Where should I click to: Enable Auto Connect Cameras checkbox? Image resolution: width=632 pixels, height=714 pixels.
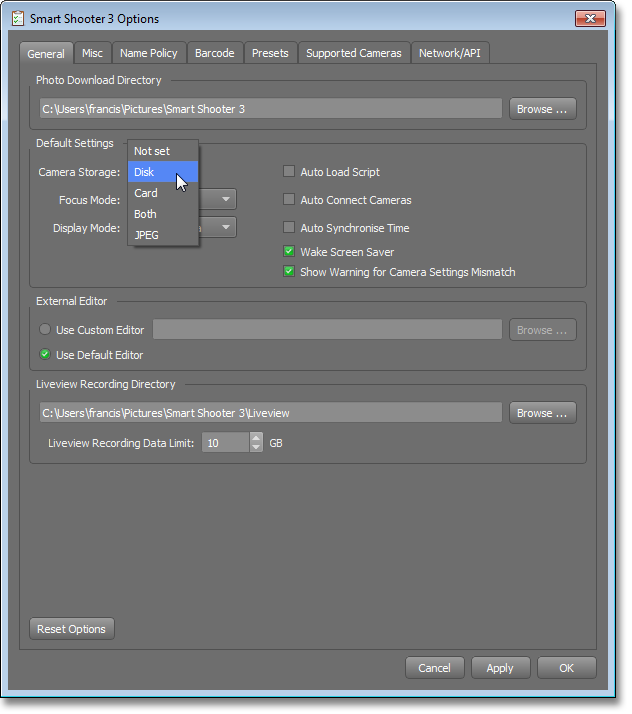click(x=290, y=200)
